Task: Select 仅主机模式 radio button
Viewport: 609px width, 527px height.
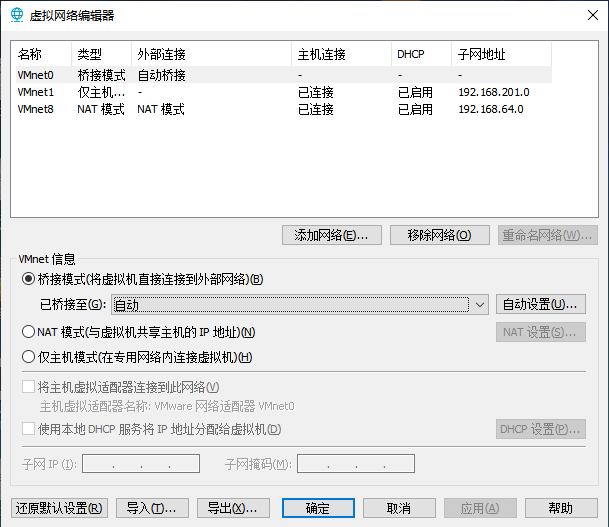Action: (x=28, y=357)
